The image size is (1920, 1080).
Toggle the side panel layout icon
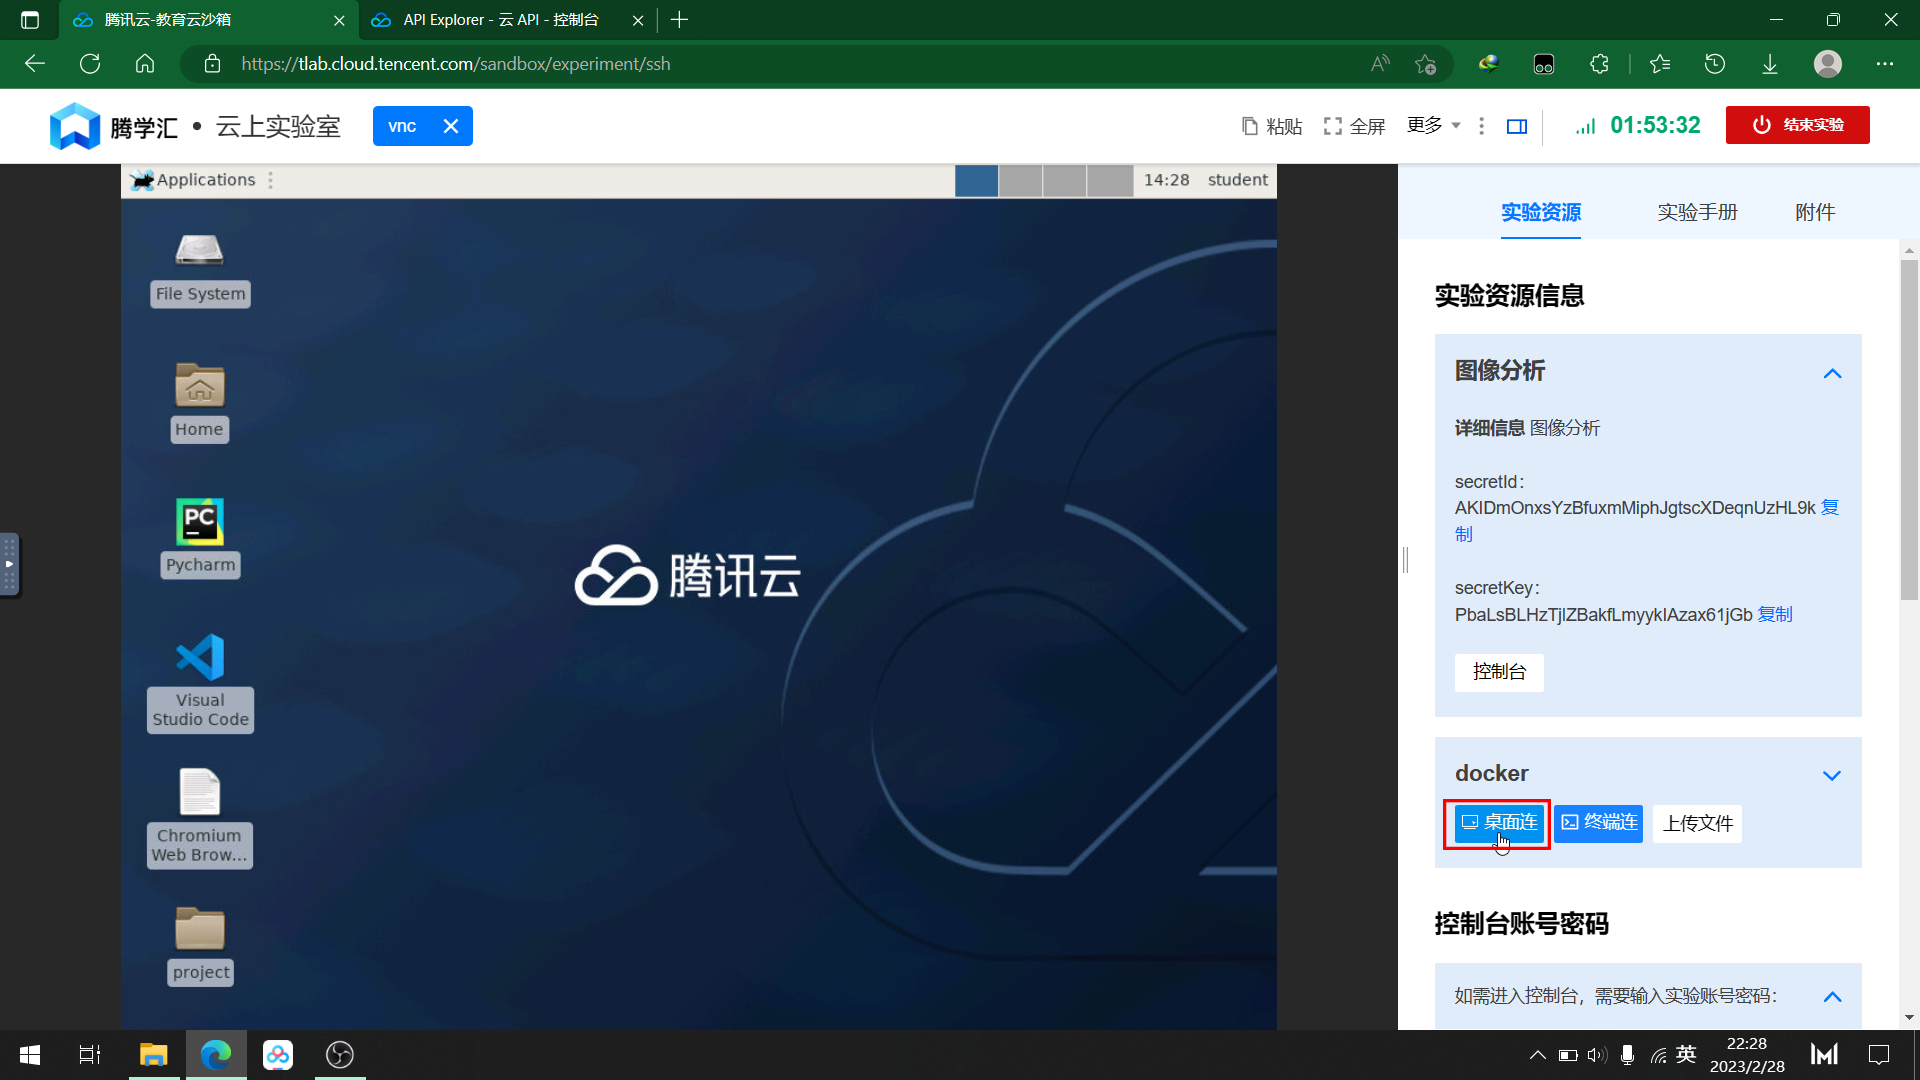pyautogui.click(x=1517, y=126)
